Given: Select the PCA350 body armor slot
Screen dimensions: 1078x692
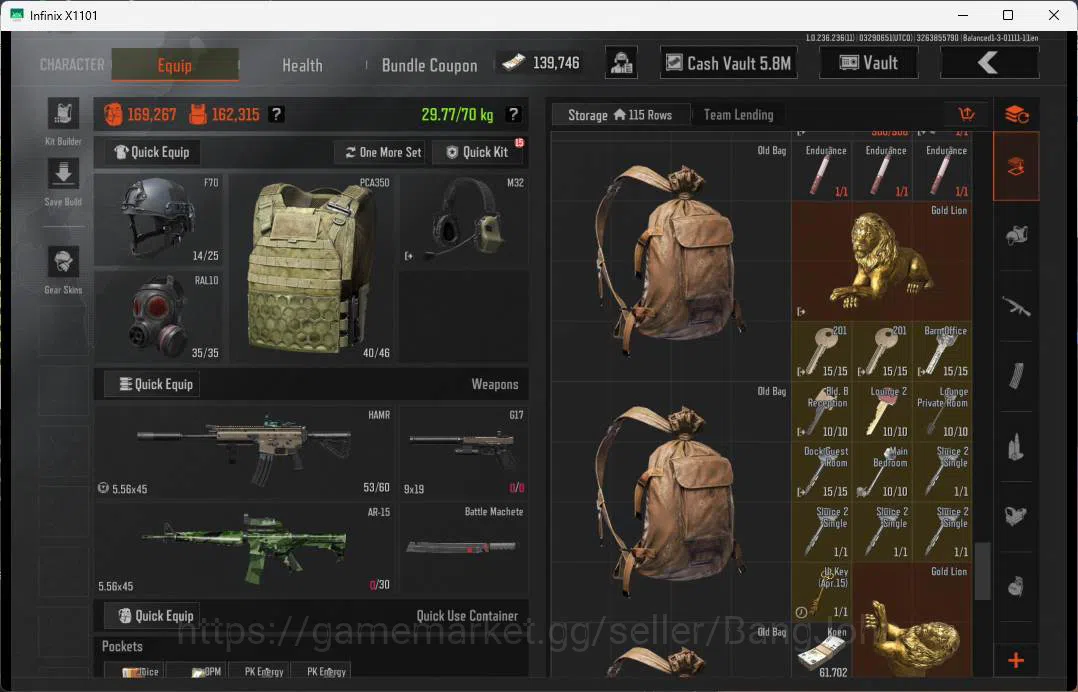Looking at the screenshot, I should 311,268.
